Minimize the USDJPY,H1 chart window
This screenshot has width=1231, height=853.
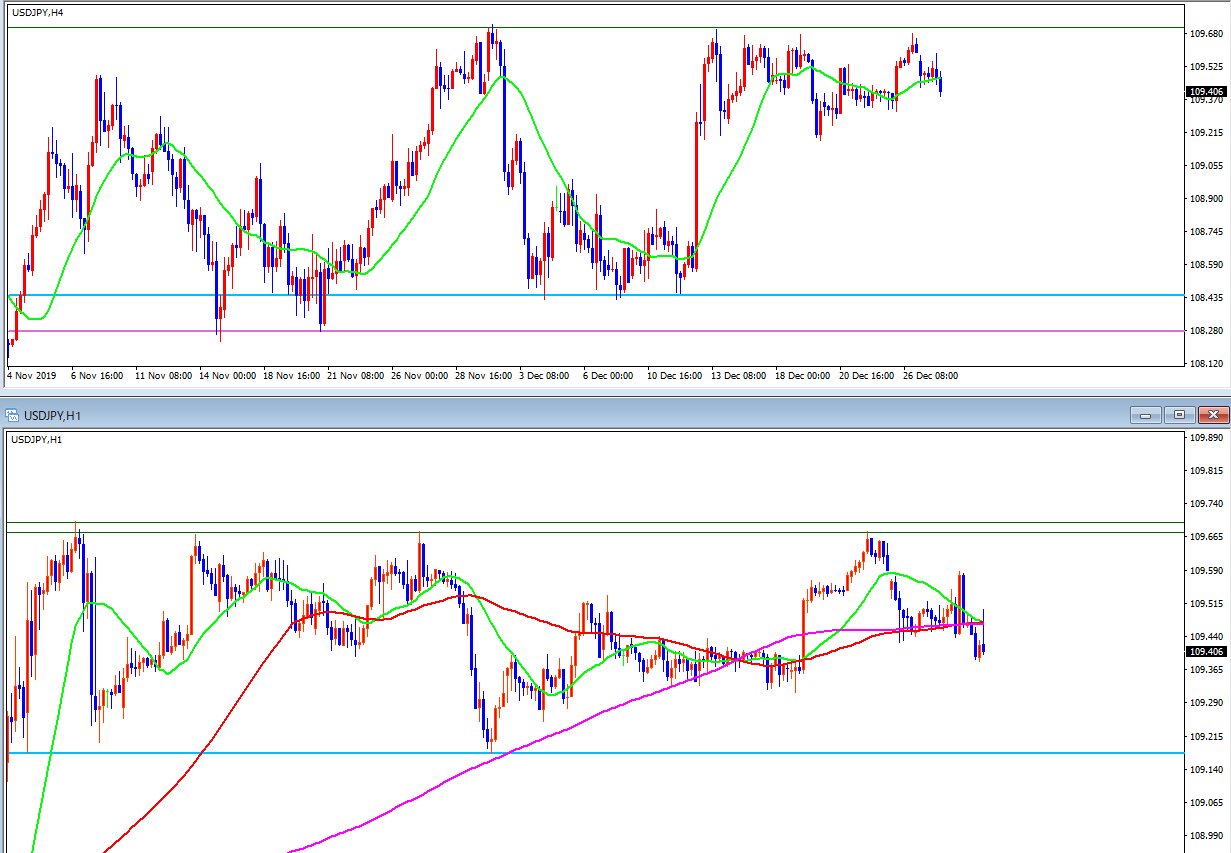tap(1145, 414)
